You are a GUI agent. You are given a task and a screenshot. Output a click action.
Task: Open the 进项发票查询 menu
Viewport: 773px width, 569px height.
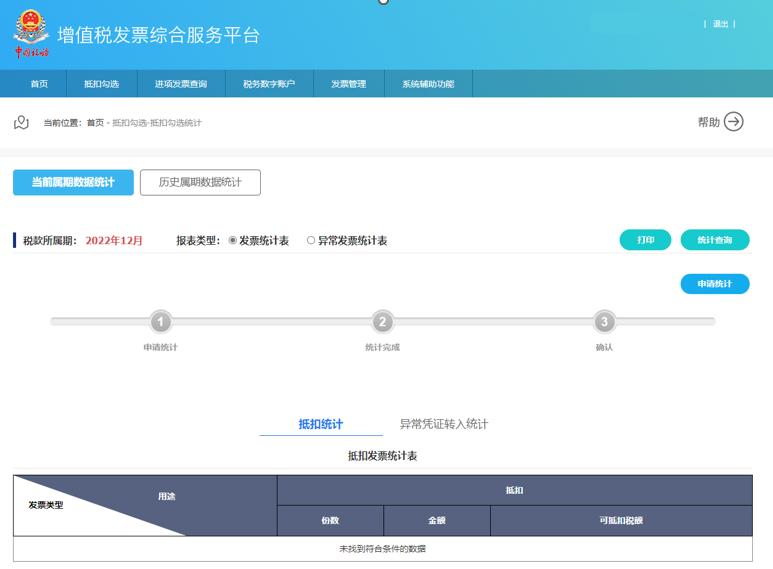click(181, 84)
